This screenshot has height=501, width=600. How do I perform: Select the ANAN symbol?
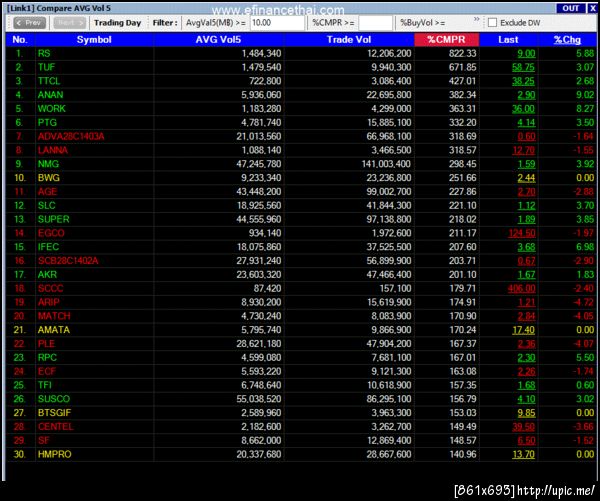pos(51,95)
